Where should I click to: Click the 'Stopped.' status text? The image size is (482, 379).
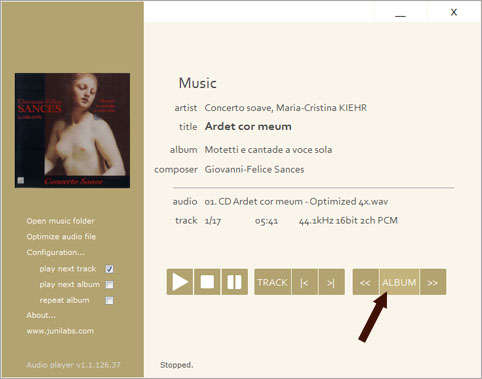tap(177, 365)
